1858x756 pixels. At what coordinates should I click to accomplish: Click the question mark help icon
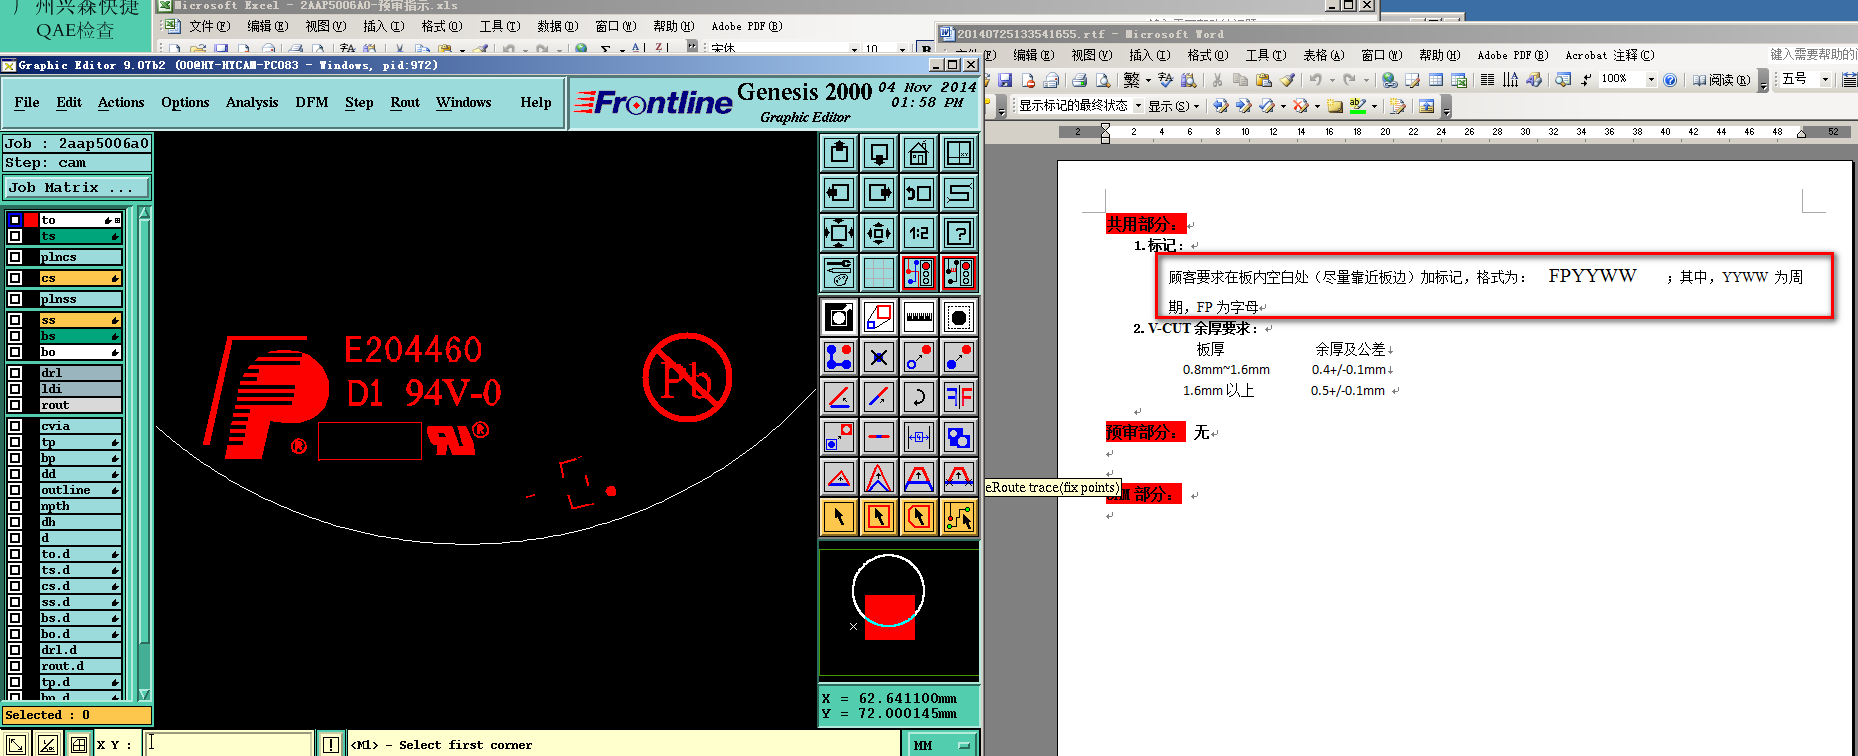coord(959,233)
